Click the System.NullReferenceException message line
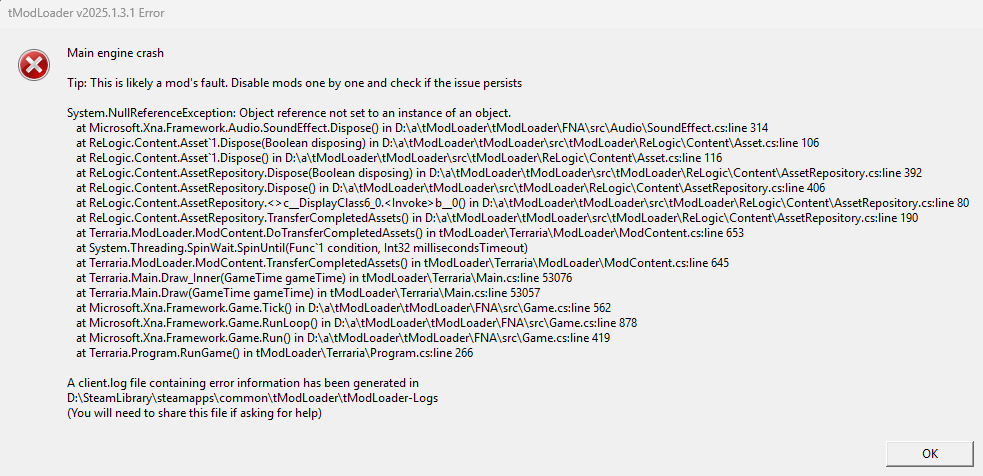The image size is (983, 476). coord(289,114)
